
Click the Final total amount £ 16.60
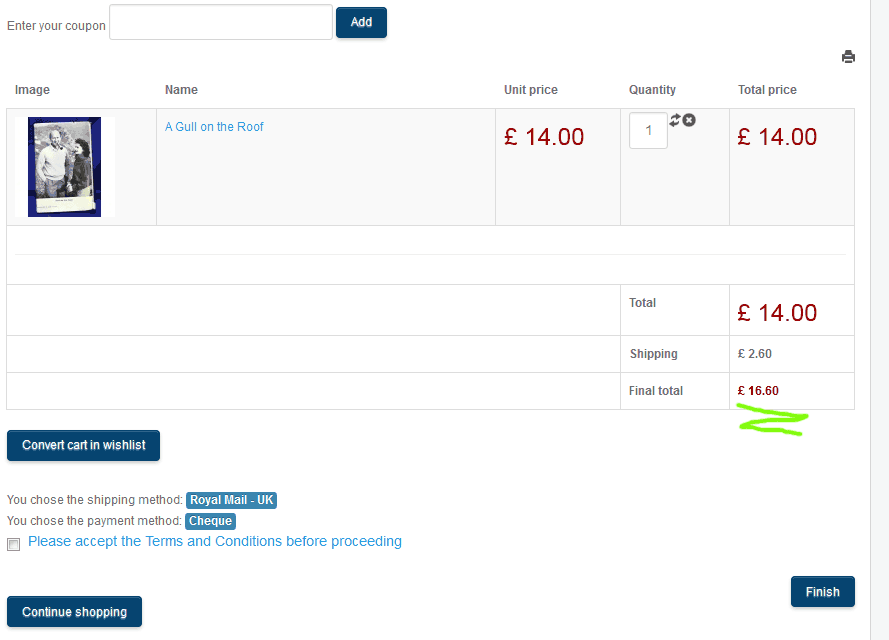coord(758,391)
